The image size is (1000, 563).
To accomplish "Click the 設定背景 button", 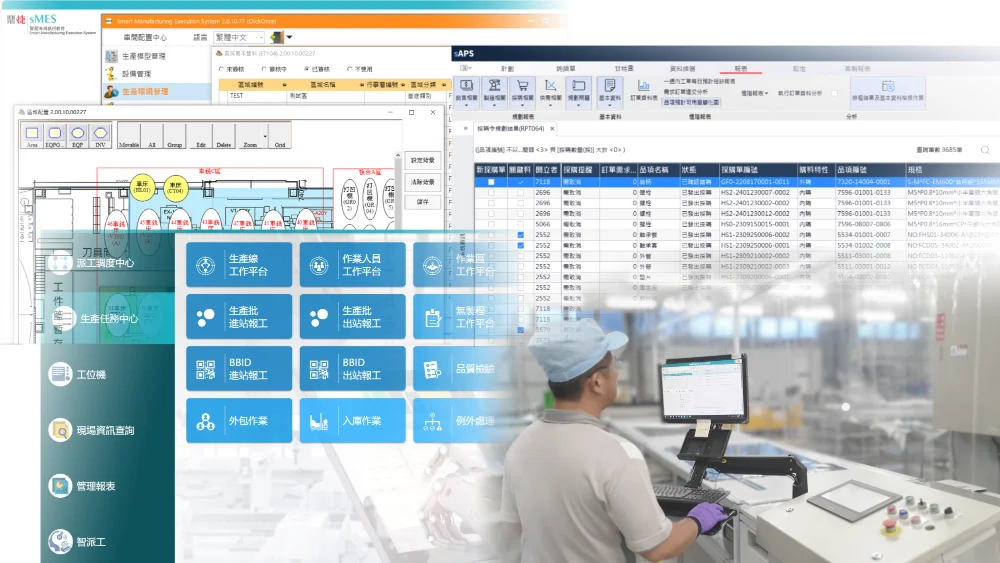I will coord(423,160).
